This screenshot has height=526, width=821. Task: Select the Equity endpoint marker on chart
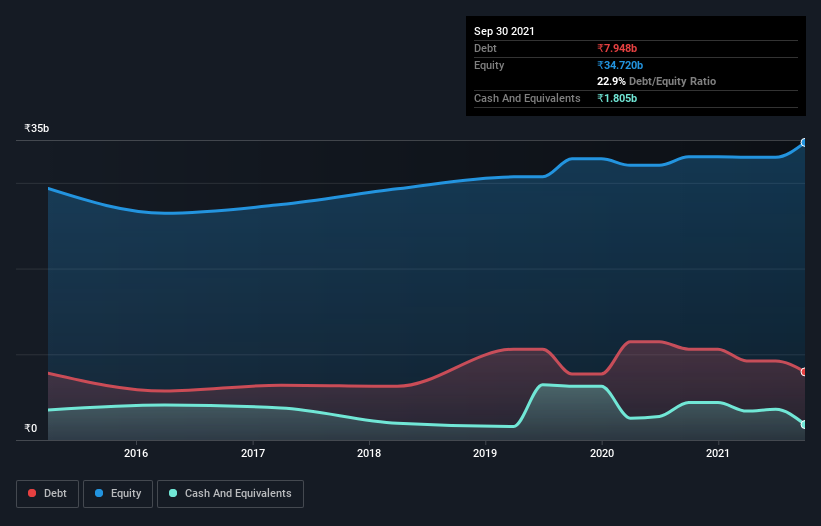805,142
